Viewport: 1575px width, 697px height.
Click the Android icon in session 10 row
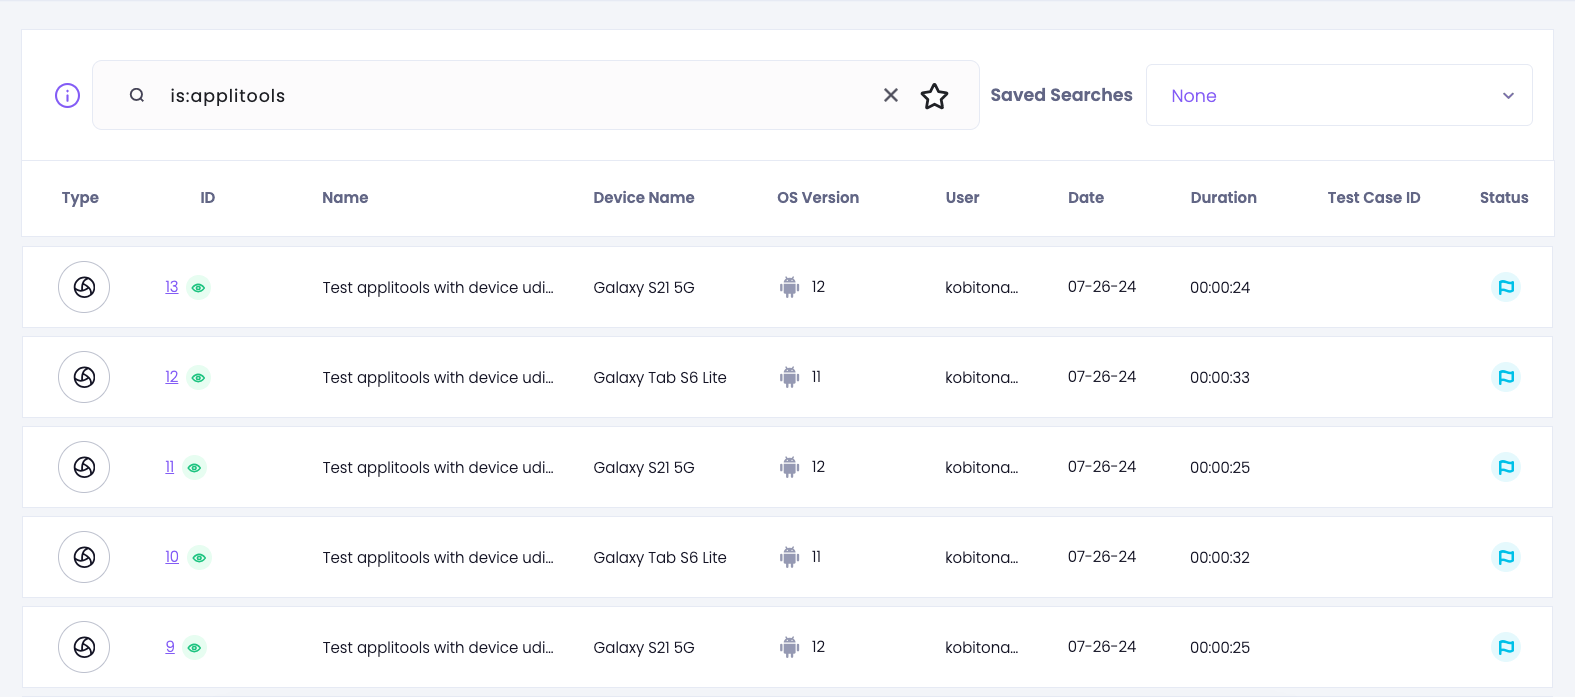[790, 557]
